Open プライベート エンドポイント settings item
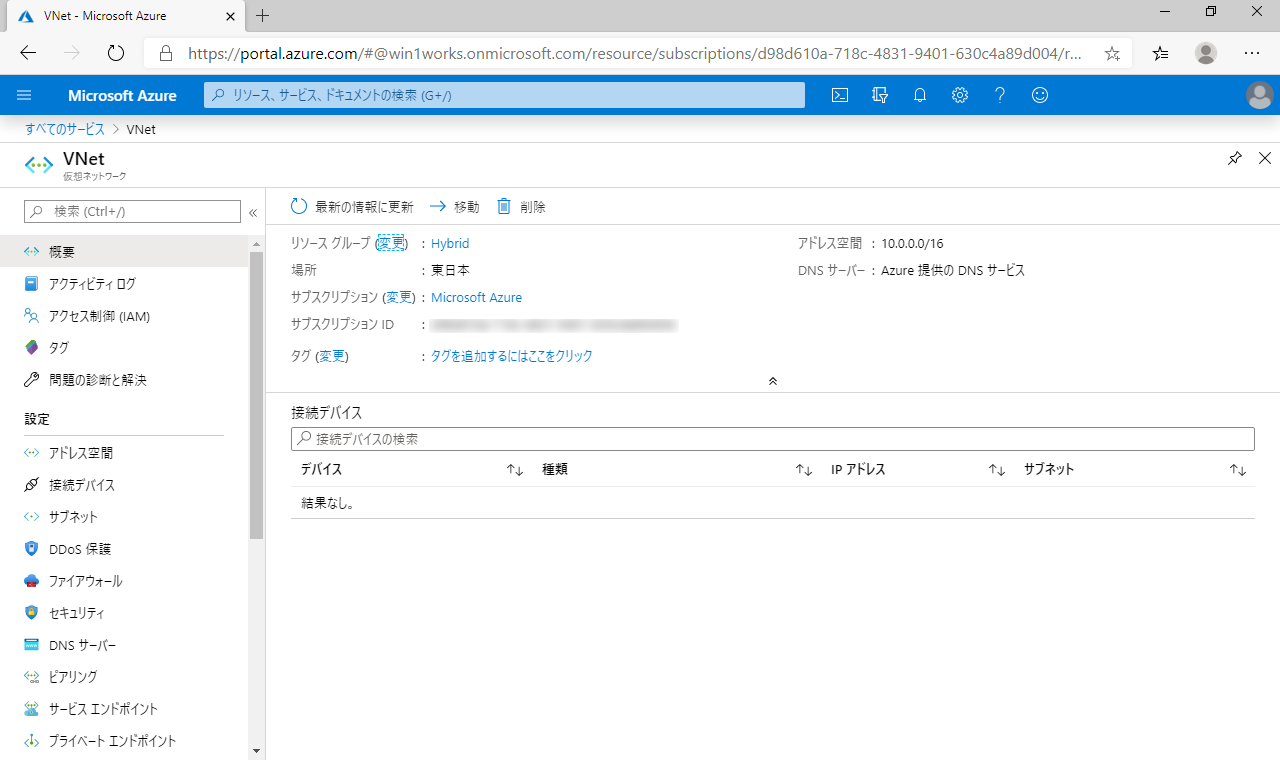 click(x=124, y=741)
